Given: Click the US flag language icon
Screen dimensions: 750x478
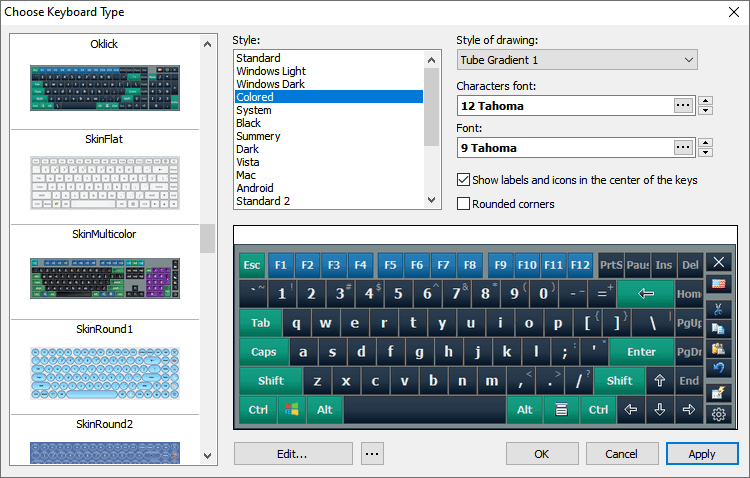Looking at the screenshot, I should click(718, 284).
